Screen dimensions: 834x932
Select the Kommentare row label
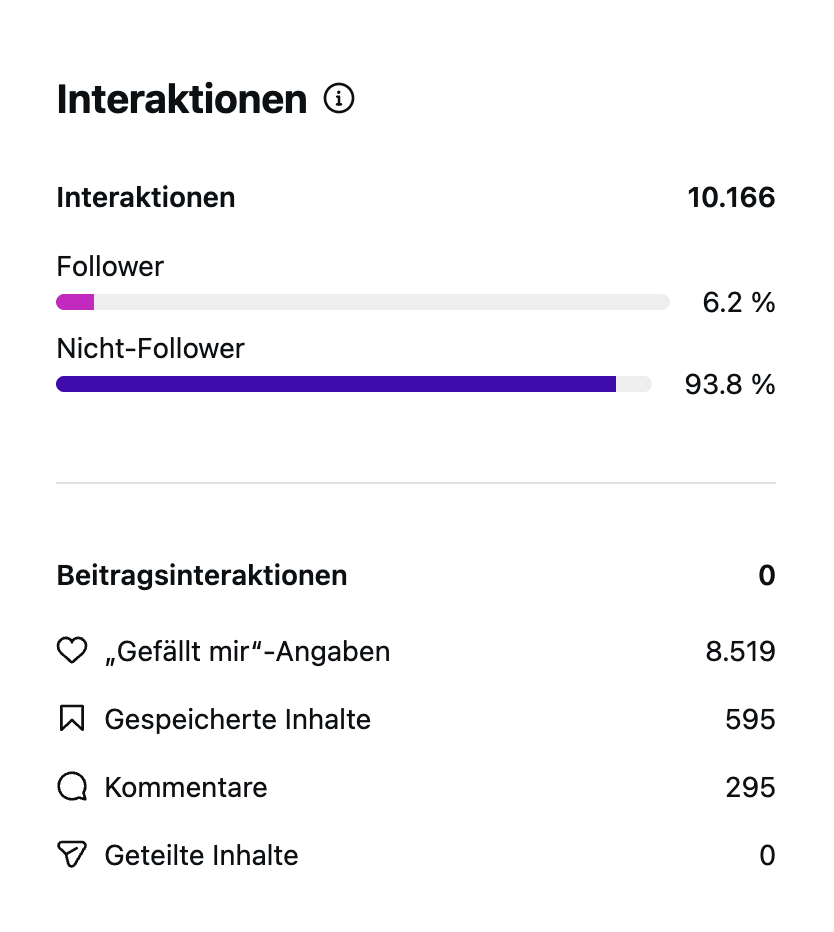185,787
